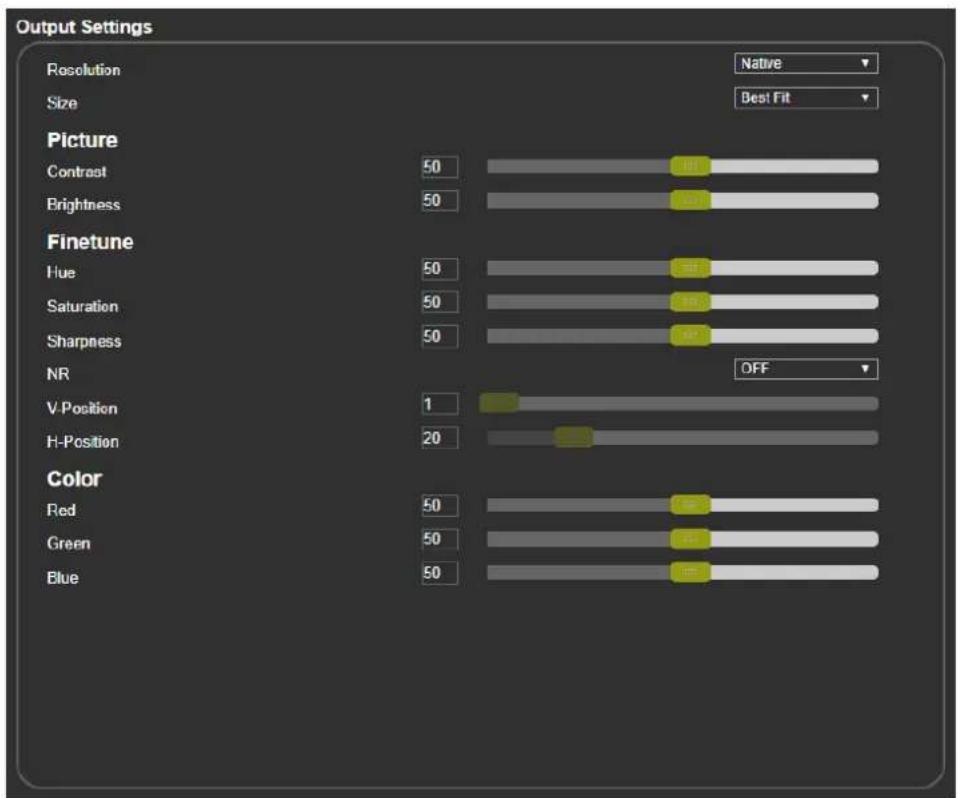Focus the V-Position value field

pyautogui.click(x=440, y=404)
